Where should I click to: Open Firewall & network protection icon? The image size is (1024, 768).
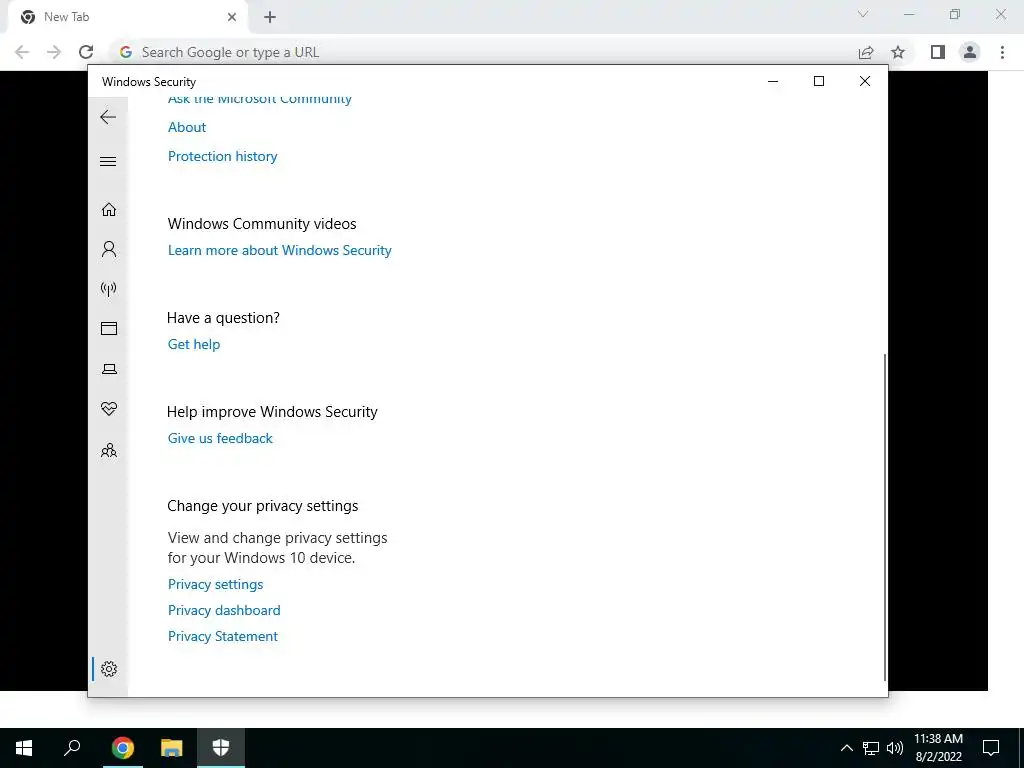pos(109,289)
